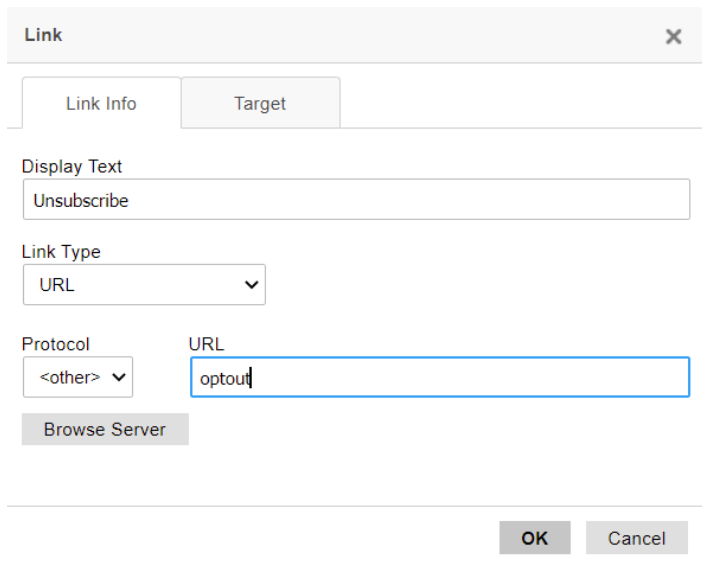Dismiss the dialog using Cancel
Image resolution: width=715 pixels, height=571 pixels.
637,538
